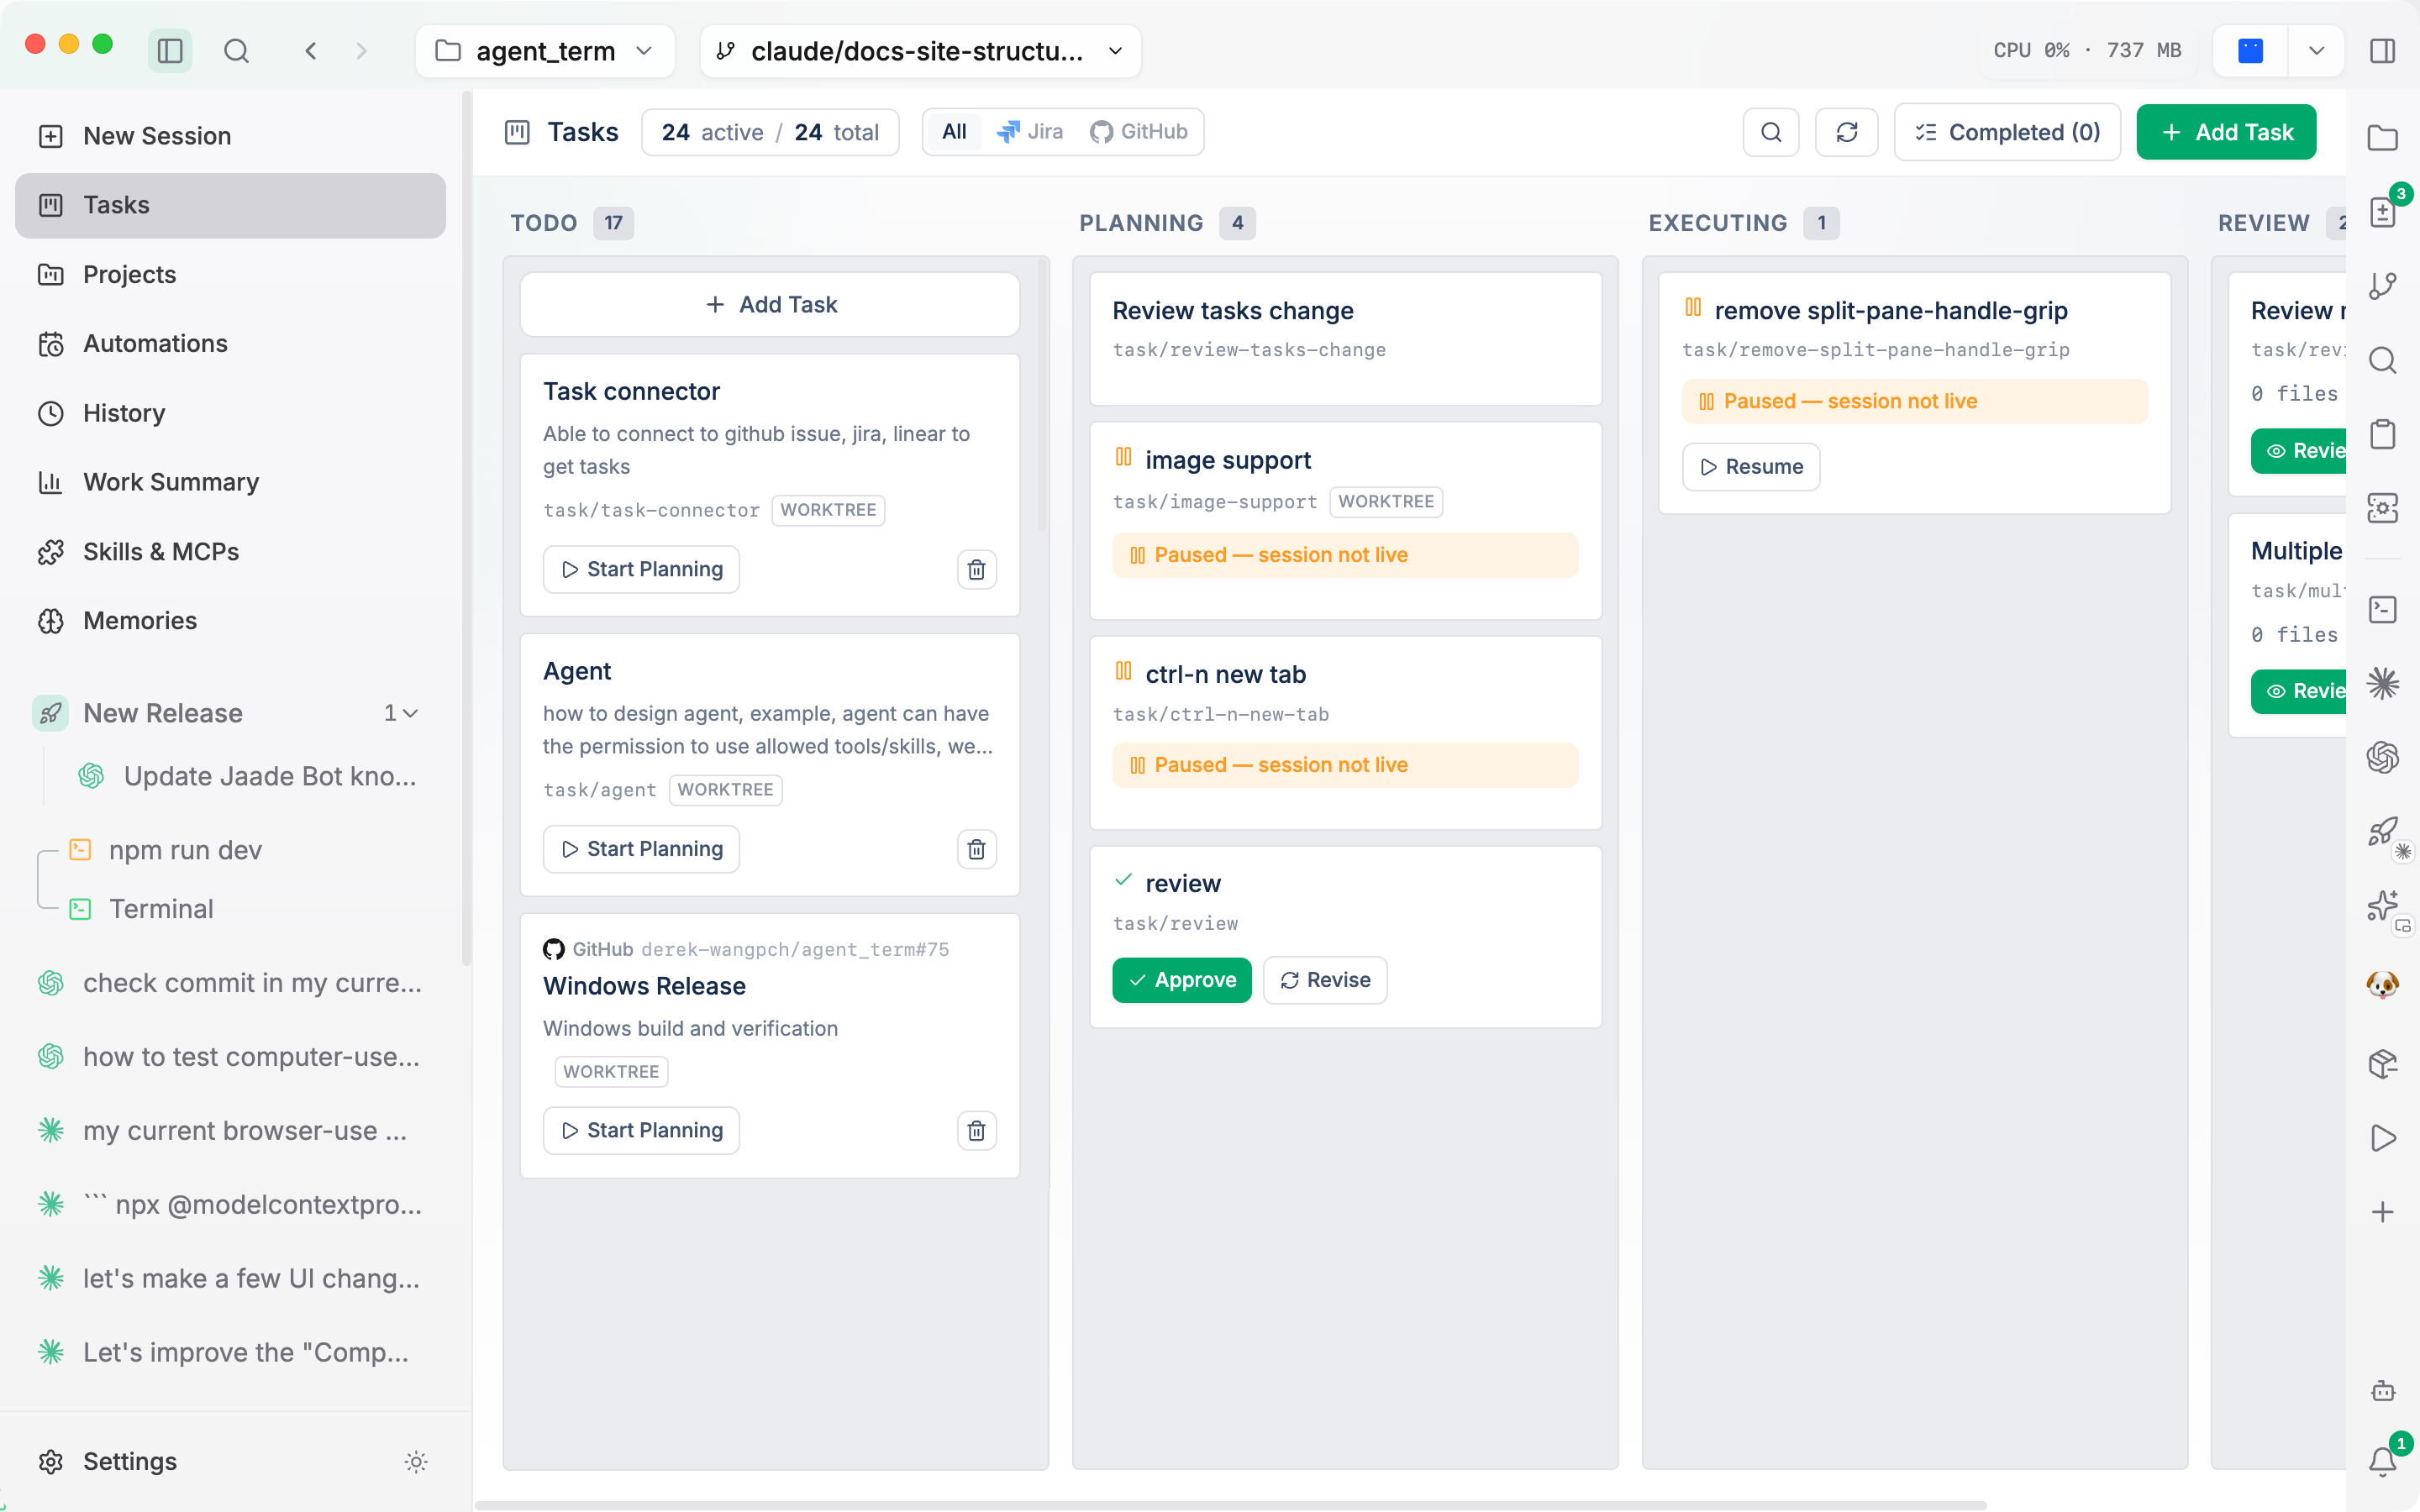Open Automations in the sidebar
This screenshot has height=1512, width=2420.
(x=230, y=343)
